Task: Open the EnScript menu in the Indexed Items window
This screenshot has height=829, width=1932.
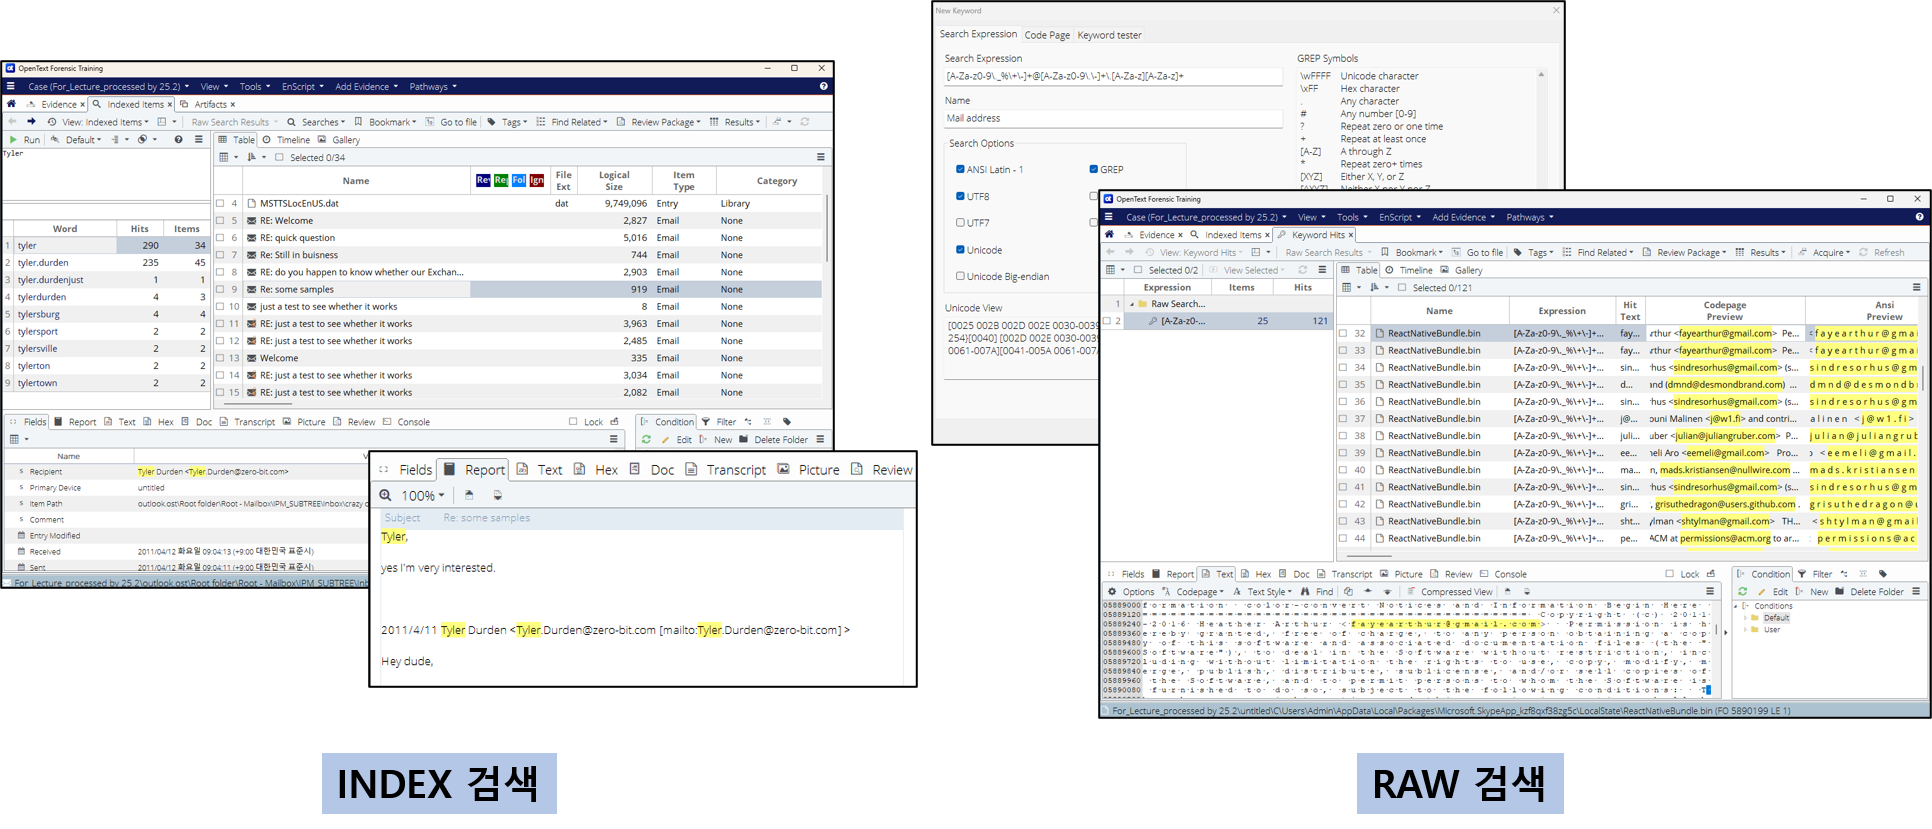Action: pos(303,87)
